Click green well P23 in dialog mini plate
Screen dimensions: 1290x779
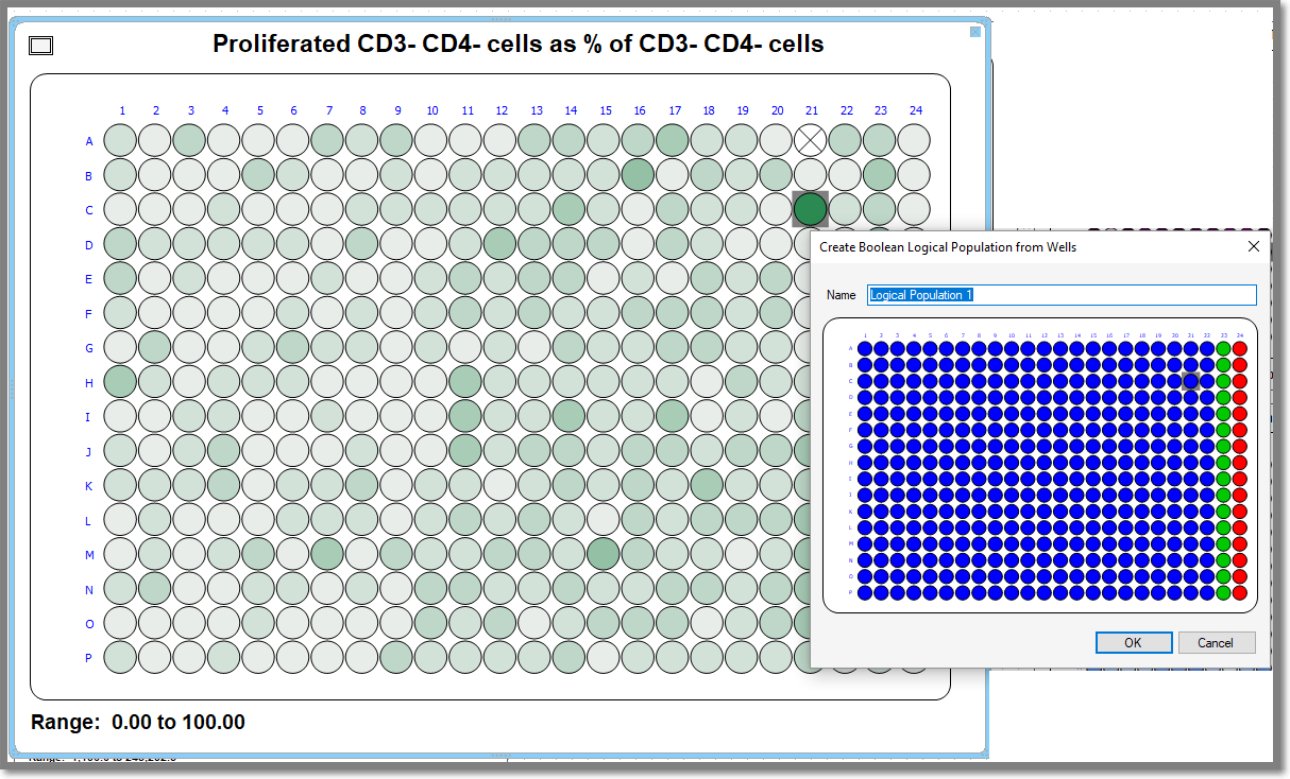click(x=1224, y=592)
